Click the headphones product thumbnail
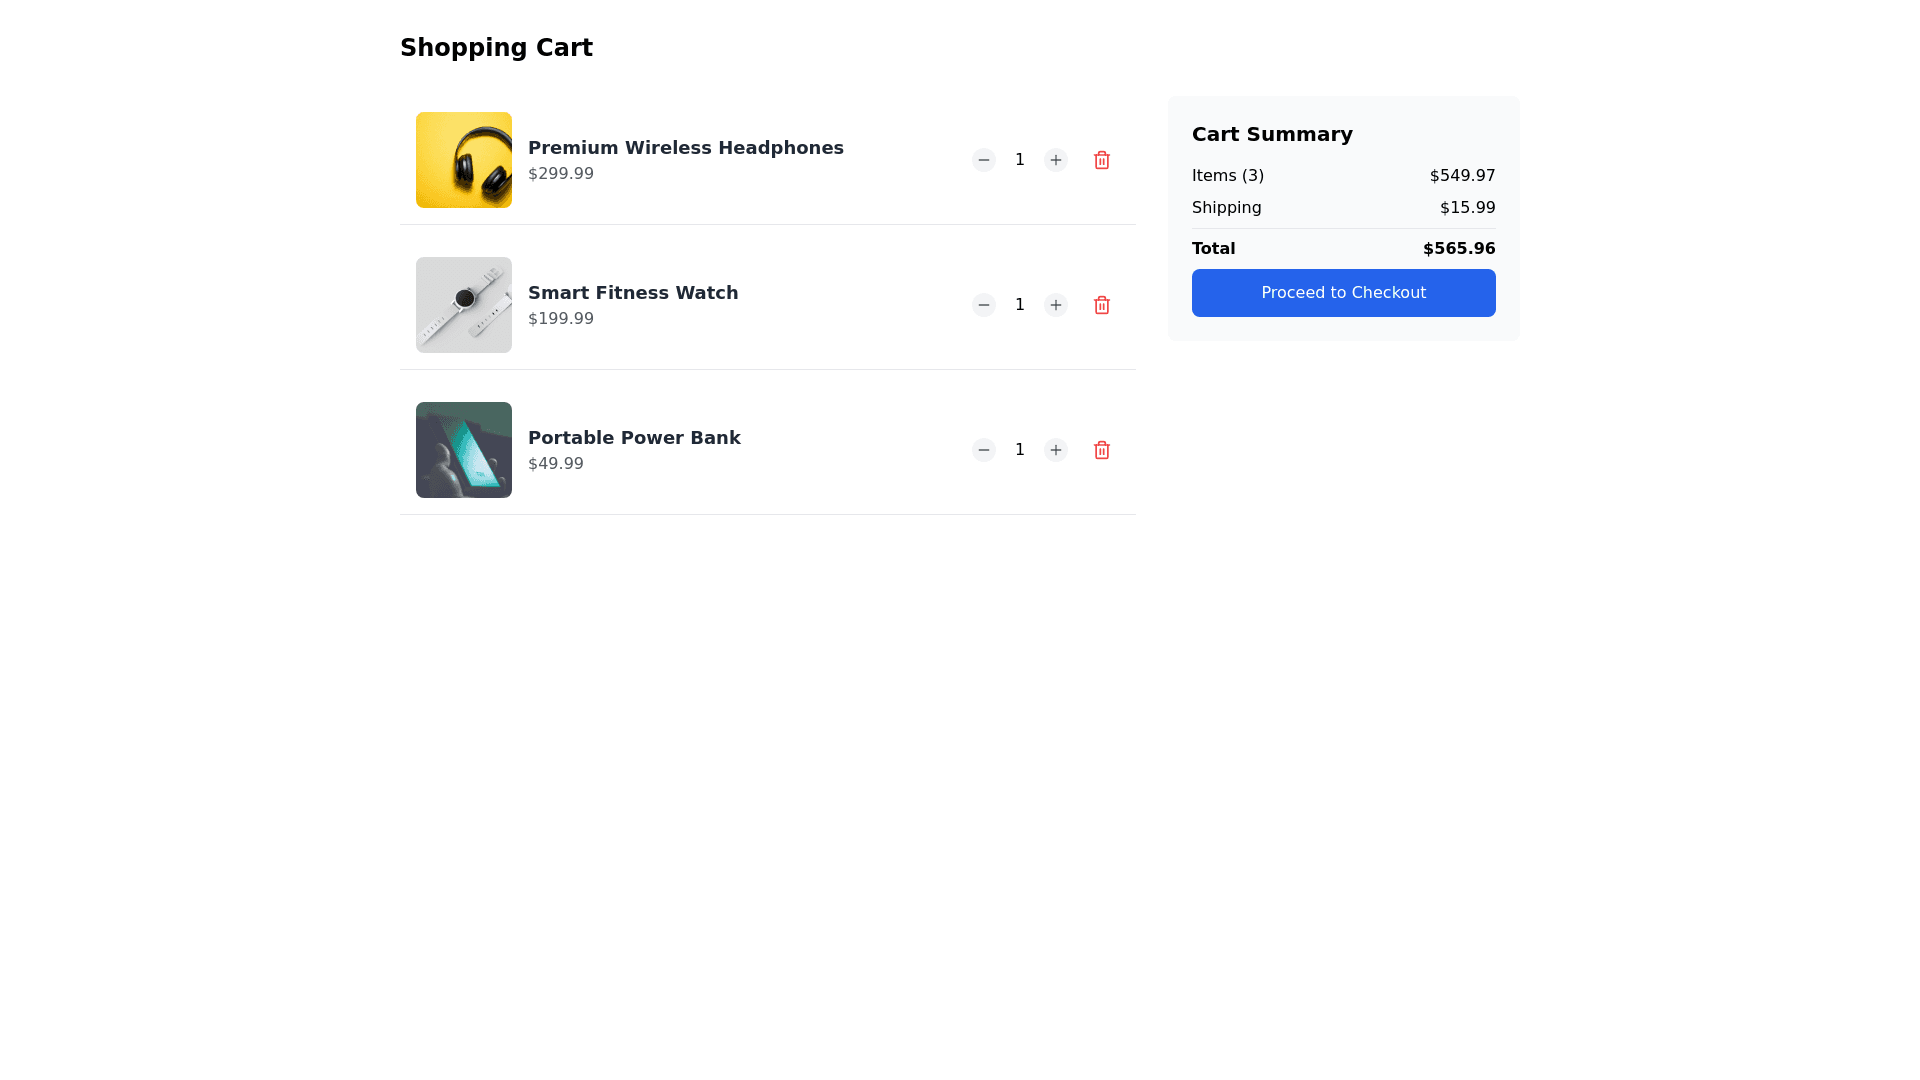 point(464,160)
